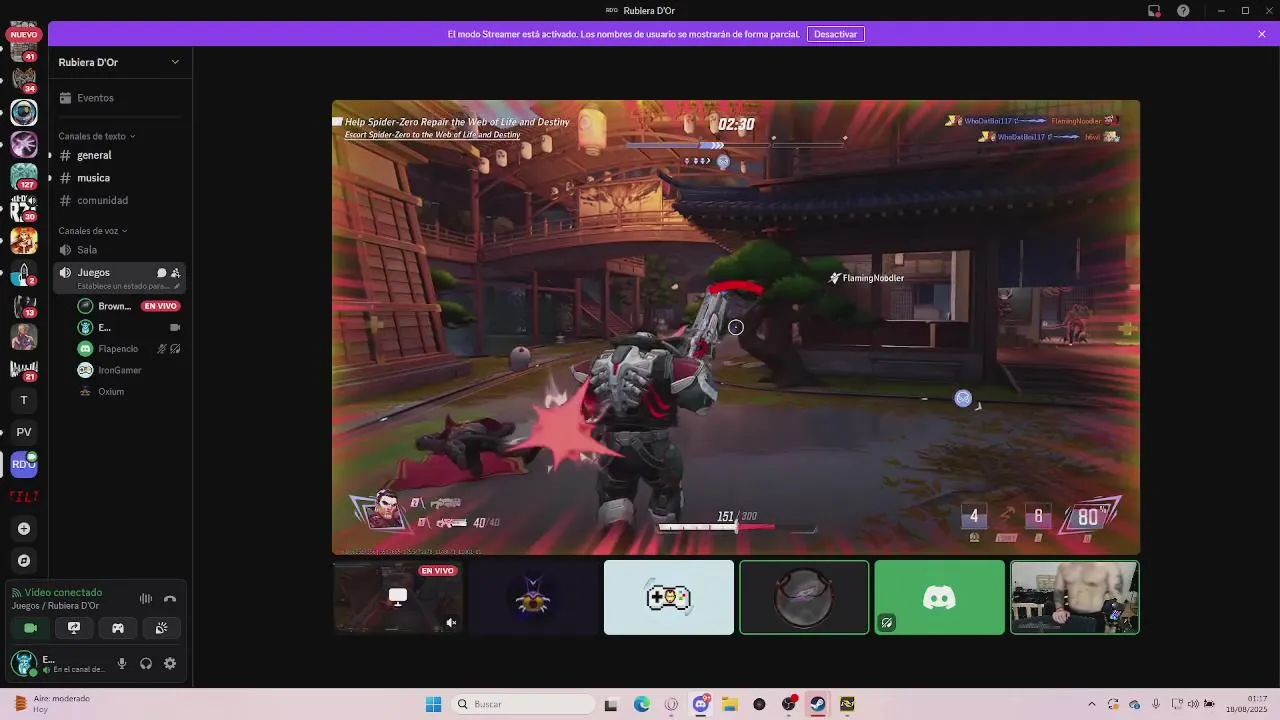Click user Brown... in voice list
The width and height of the screenshot is (1280, 720).
(x=115, y=306)
